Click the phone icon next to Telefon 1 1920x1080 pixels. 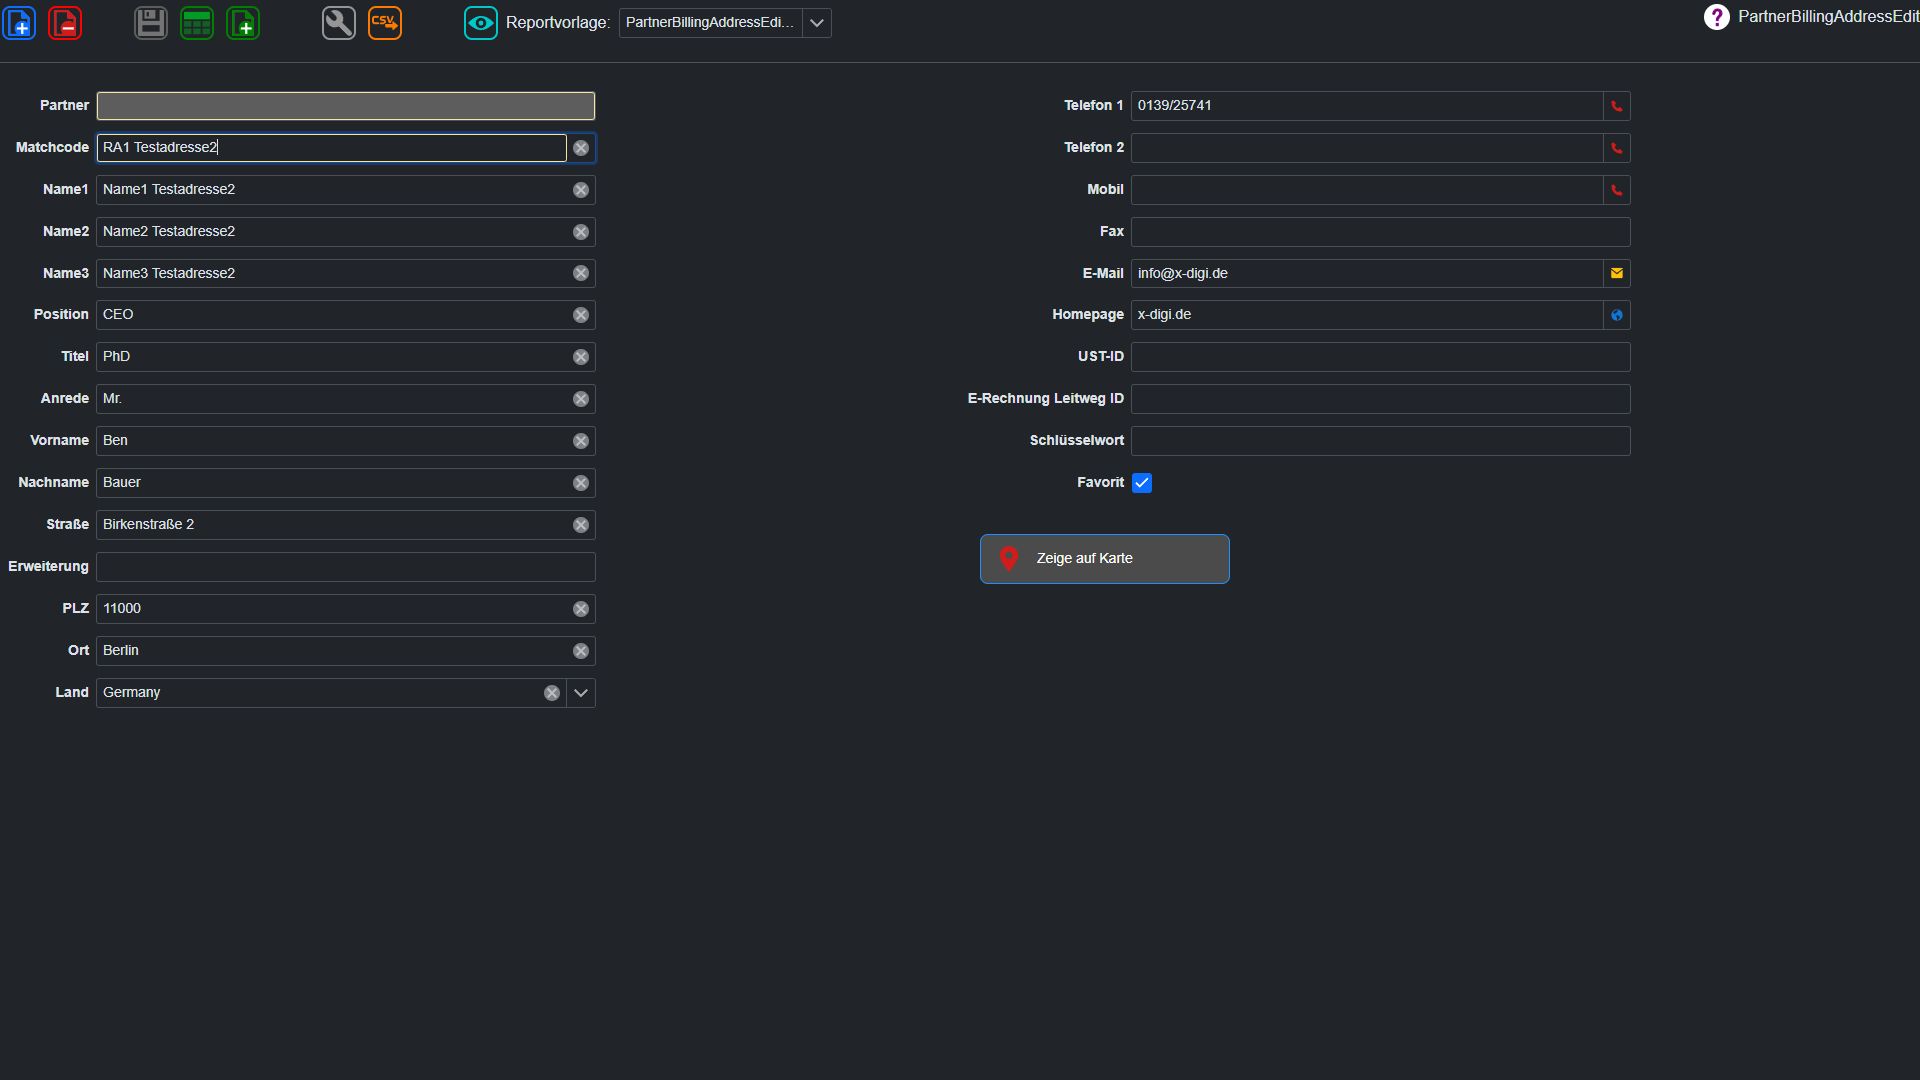click(x=1617, y=106)
